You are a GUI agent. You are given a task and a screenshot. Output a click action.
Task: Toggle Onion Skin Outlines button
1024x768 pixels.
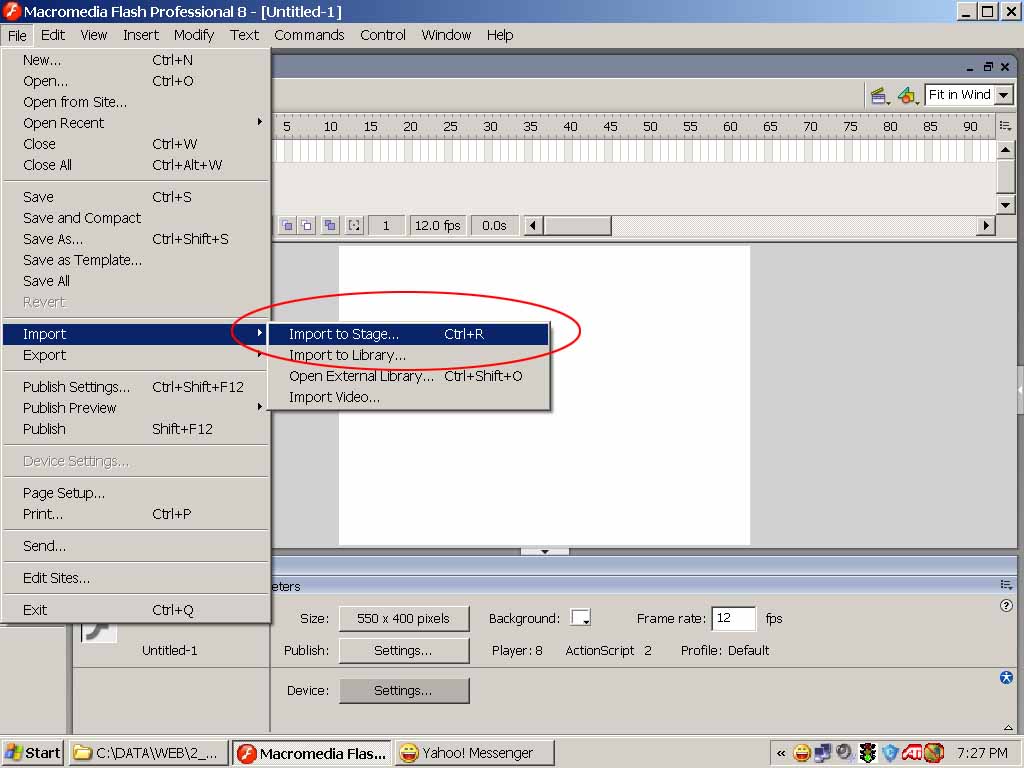[306, 225]
